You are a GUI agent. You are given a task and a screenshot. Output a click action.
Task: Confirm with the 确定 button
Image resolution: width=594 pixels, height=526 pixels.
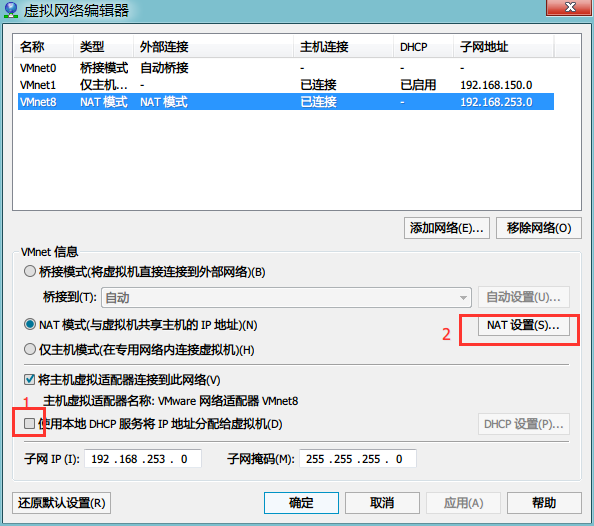301,503
